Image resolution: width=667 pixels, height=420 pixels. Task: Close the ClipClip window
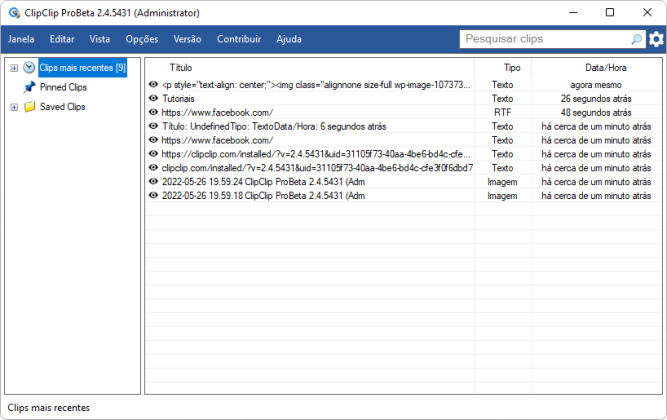(x=647, y=12)
